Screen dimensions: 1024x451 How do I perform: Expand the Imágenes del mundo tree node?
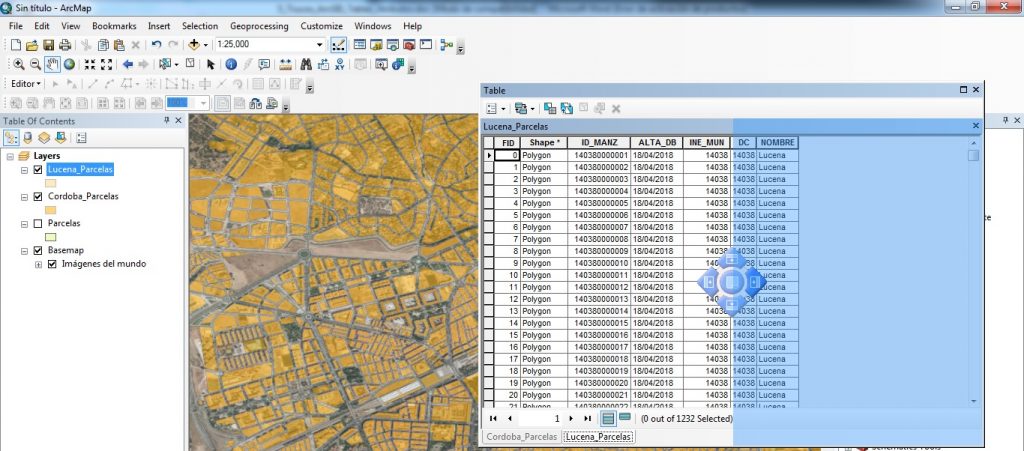[x=38, y=264]
